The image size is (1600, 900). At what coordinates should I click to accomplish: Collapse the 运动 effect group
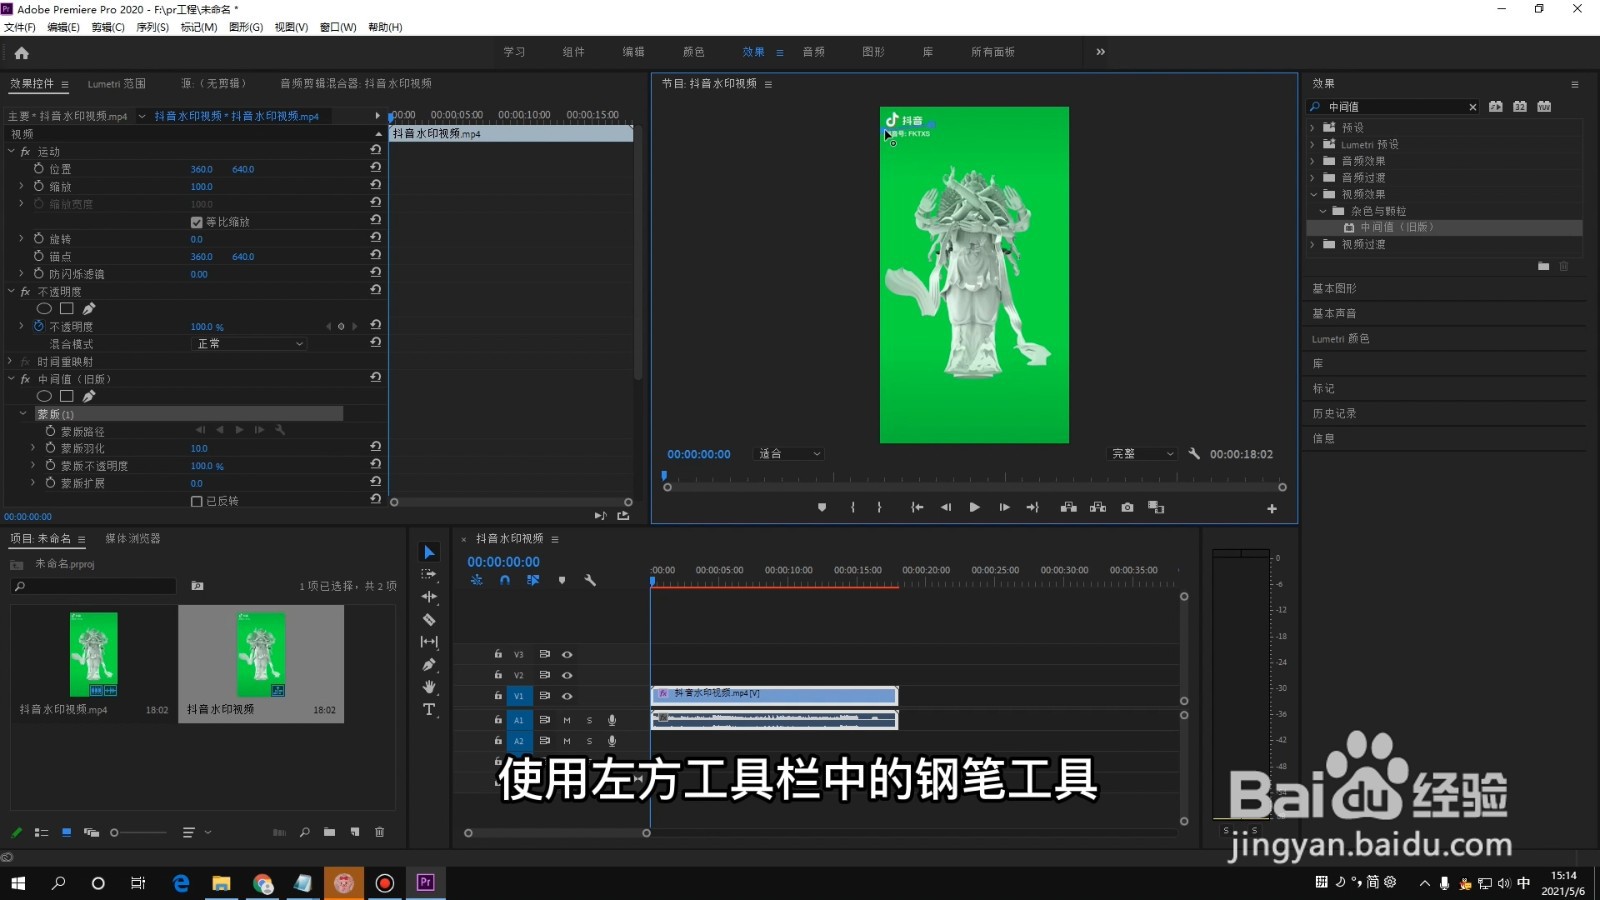(x=11, y=152)
